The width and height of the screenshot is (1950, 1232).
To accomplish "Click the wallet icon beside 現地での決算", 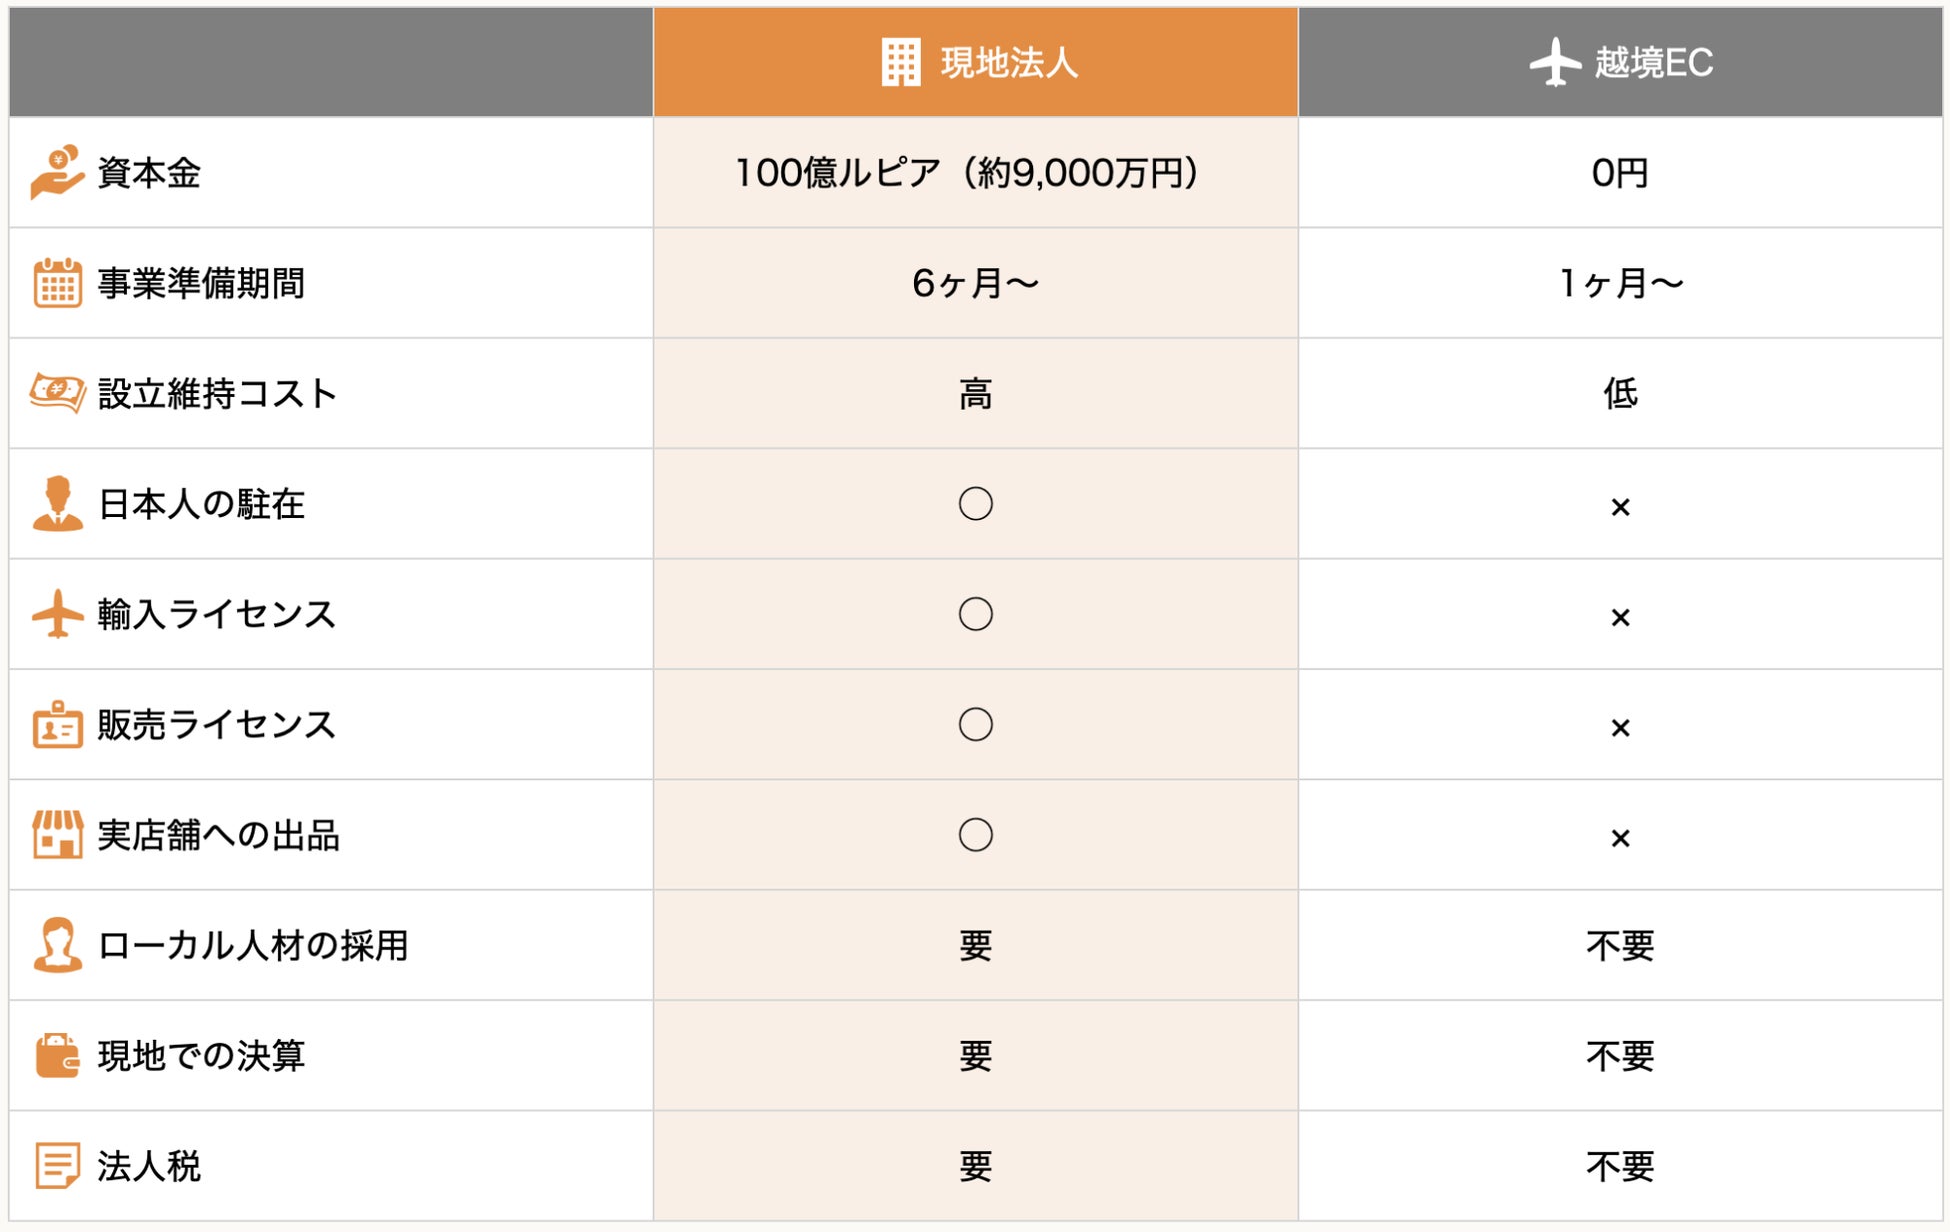I will pos(57,1055).
